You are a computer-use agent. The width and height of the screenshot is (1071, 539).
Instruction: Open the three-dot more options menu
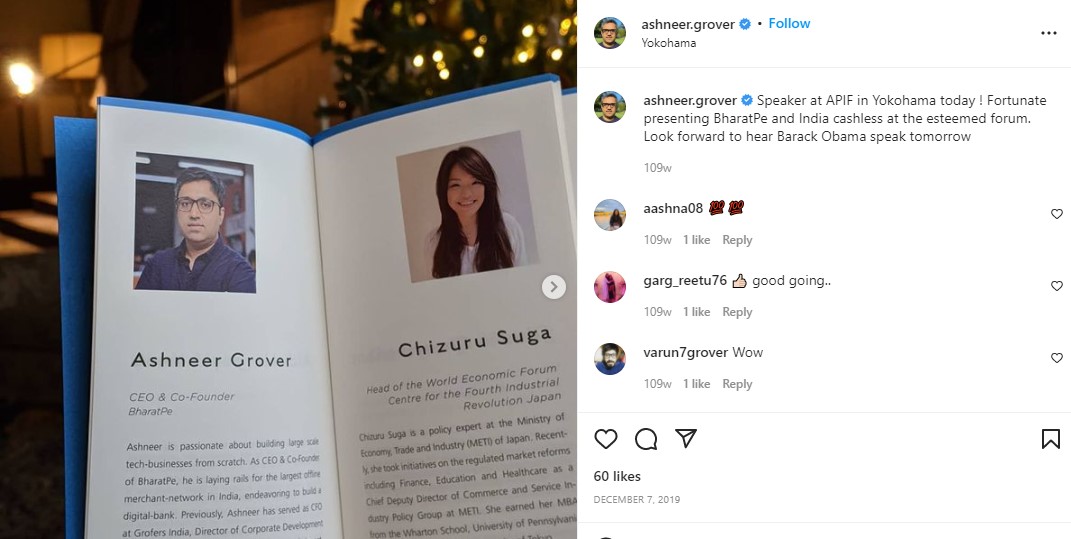(x=1048, y=33)
